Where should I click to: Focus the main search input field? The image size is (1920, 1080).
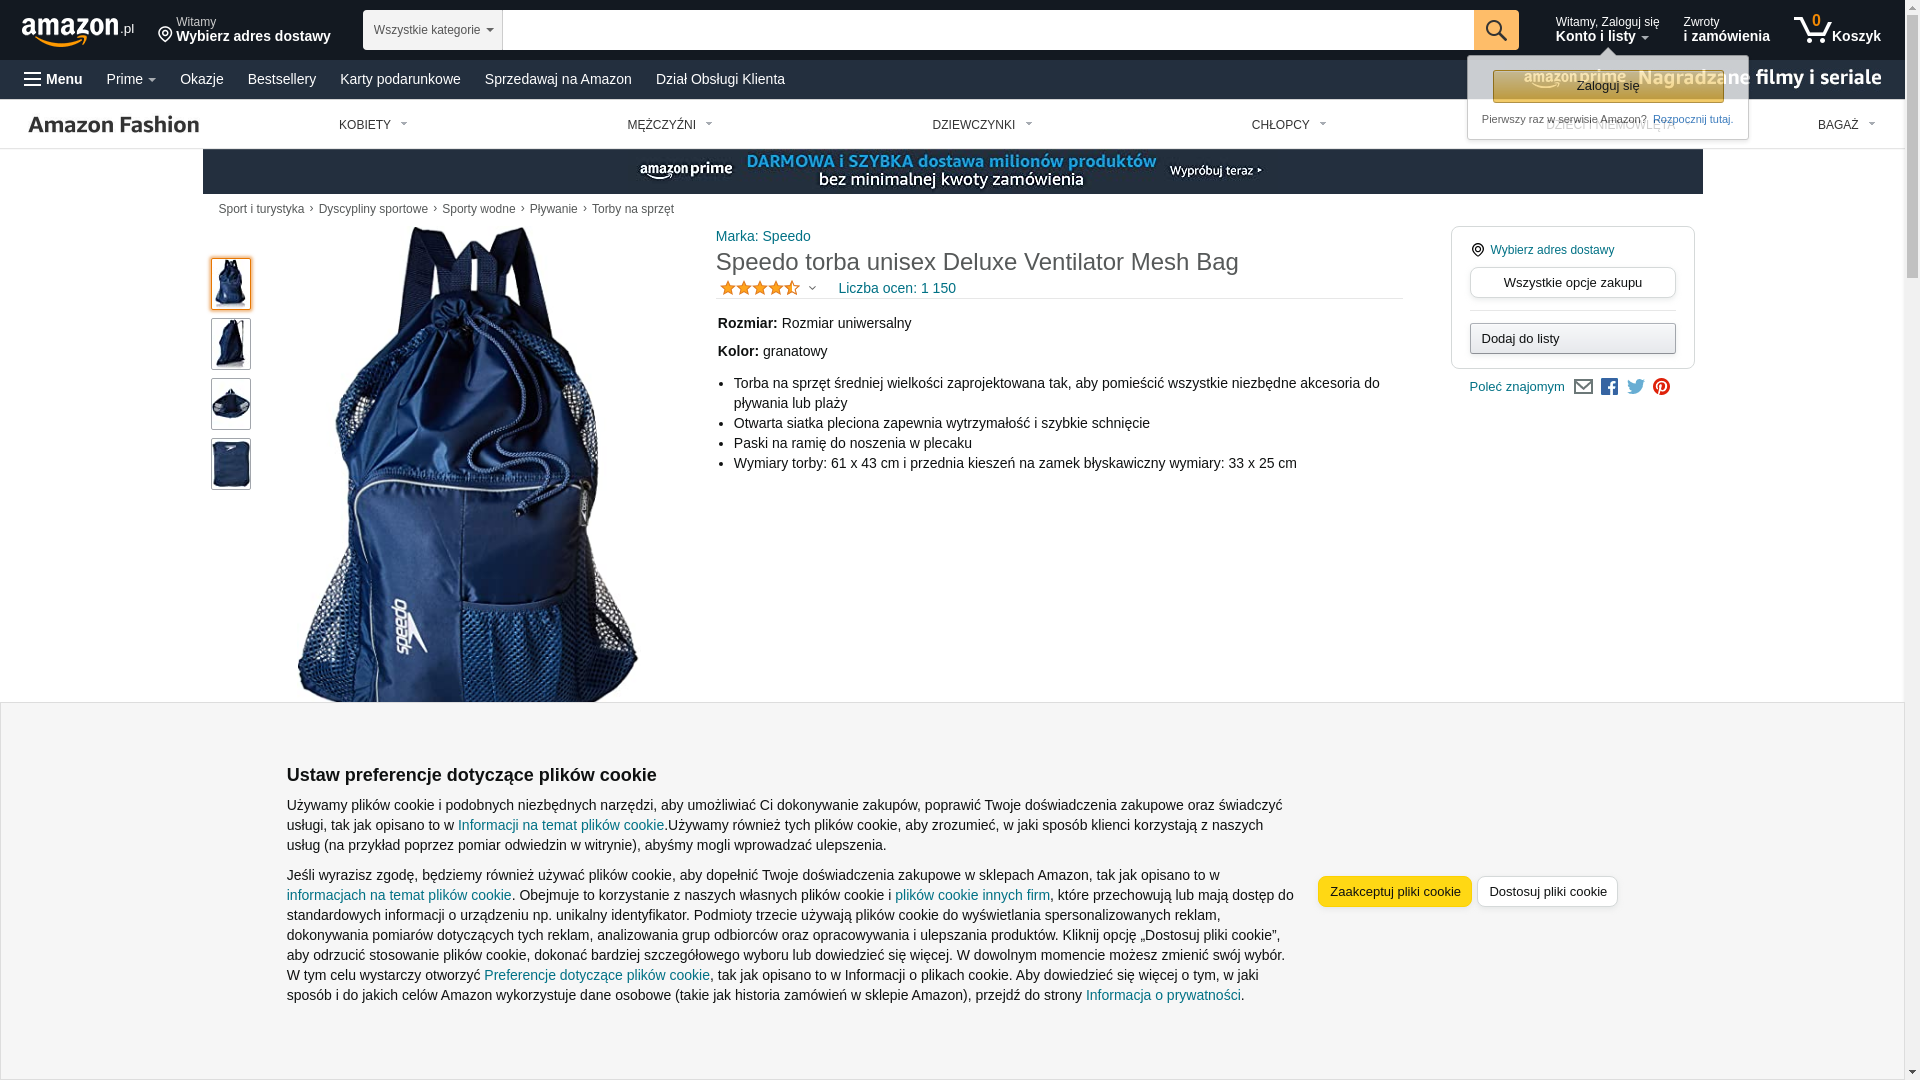coord(988,30)
